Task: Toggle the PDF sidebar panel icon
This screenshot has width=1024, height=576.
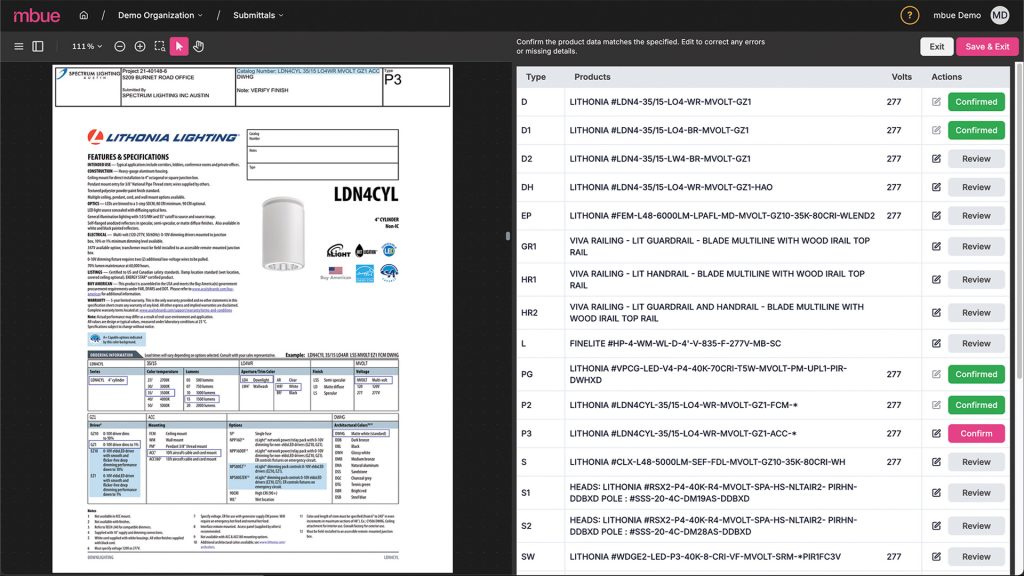Action: coord(38,46)
